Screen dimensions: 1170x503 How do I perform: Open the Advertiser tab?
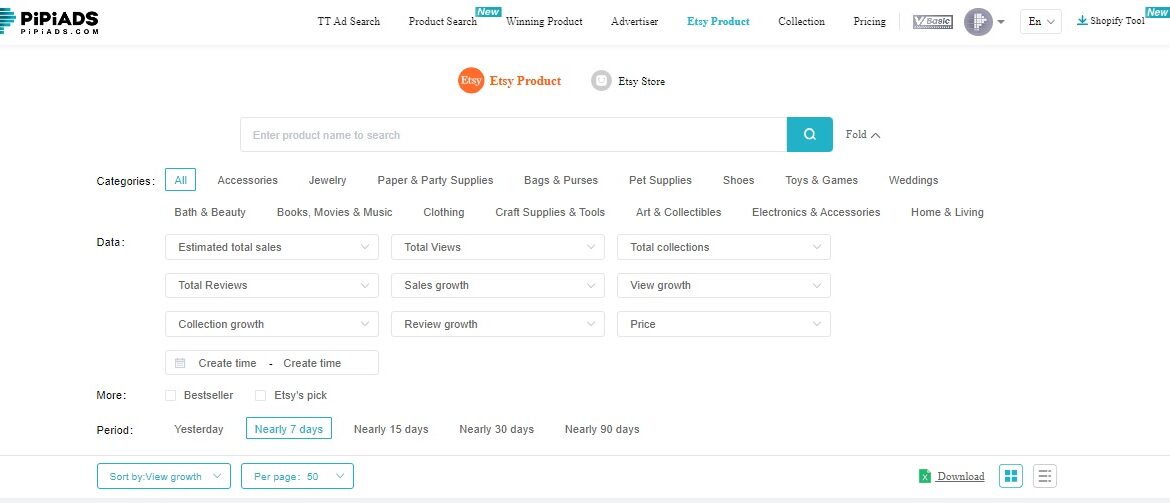pyautogui.click(x=634, y=22)
